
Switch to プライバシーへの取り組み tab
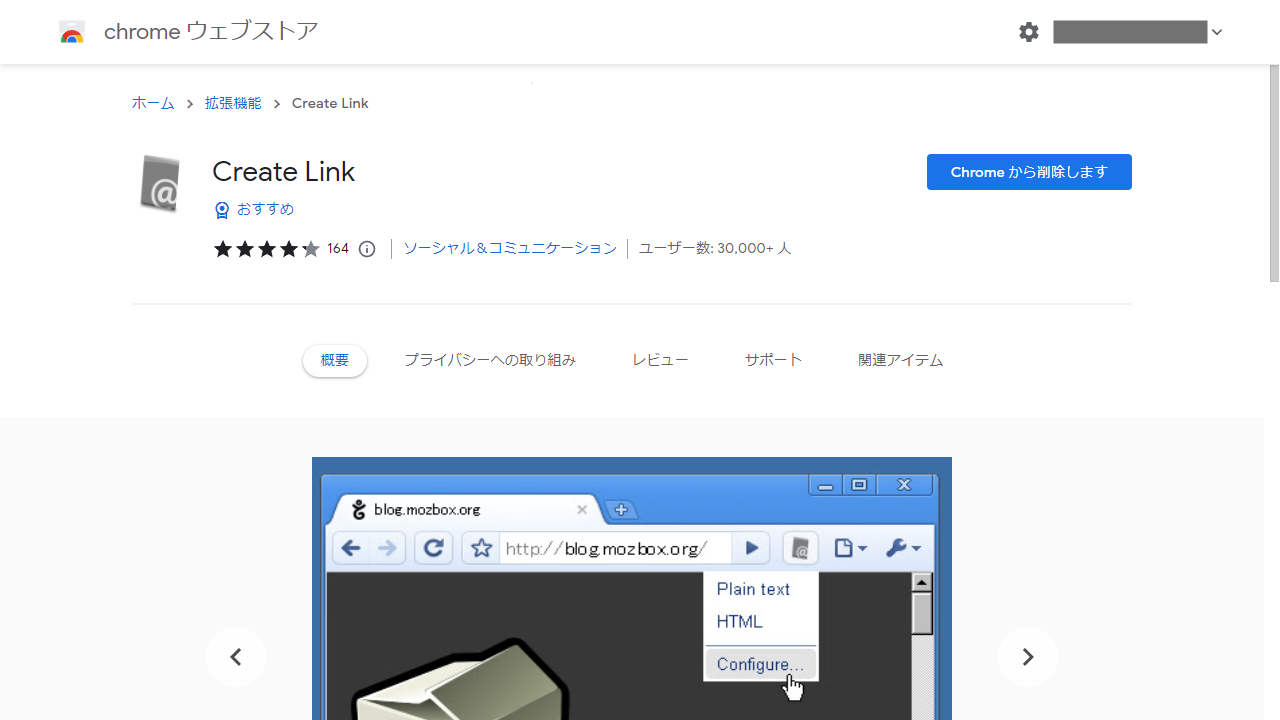[x=490, y=360]
